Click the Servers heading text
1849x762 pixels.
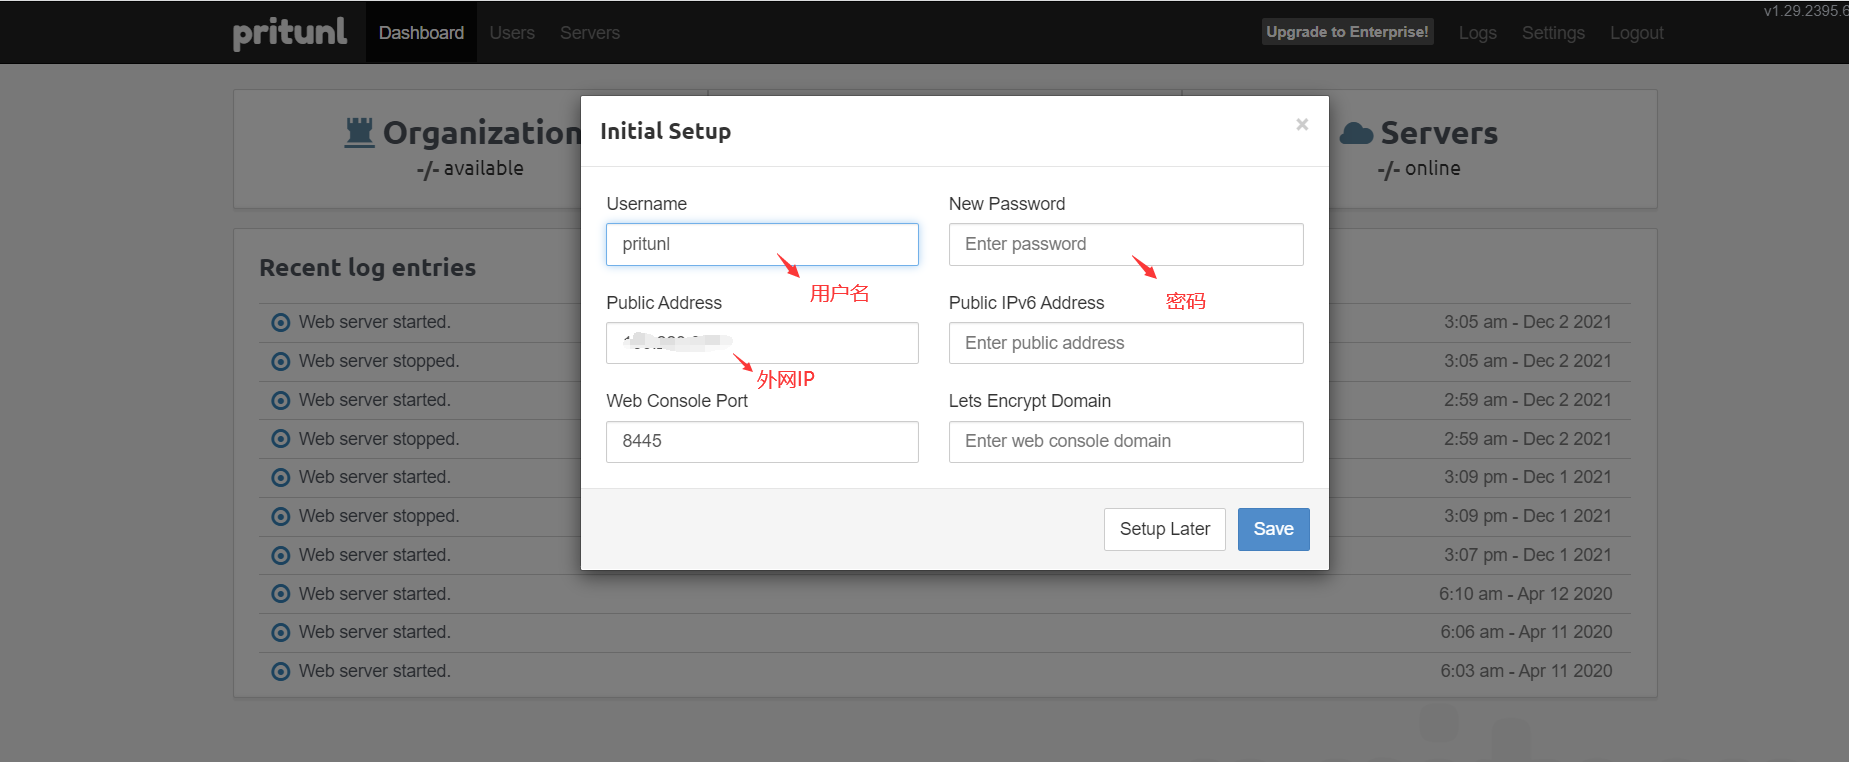1439,133
